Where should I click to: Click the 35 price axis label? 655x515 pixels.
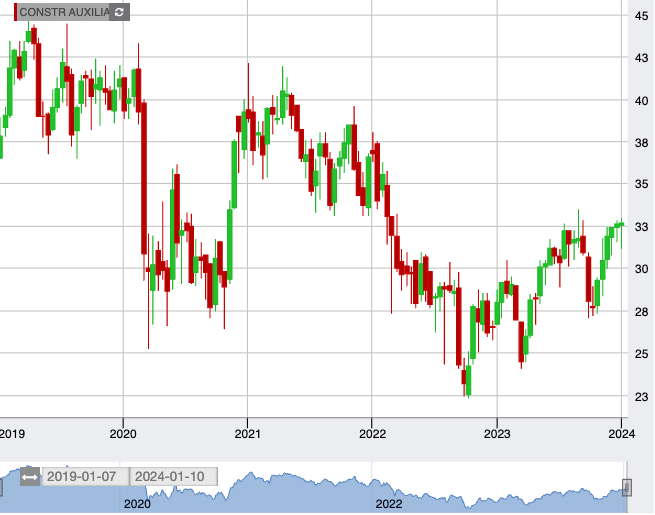641,184
